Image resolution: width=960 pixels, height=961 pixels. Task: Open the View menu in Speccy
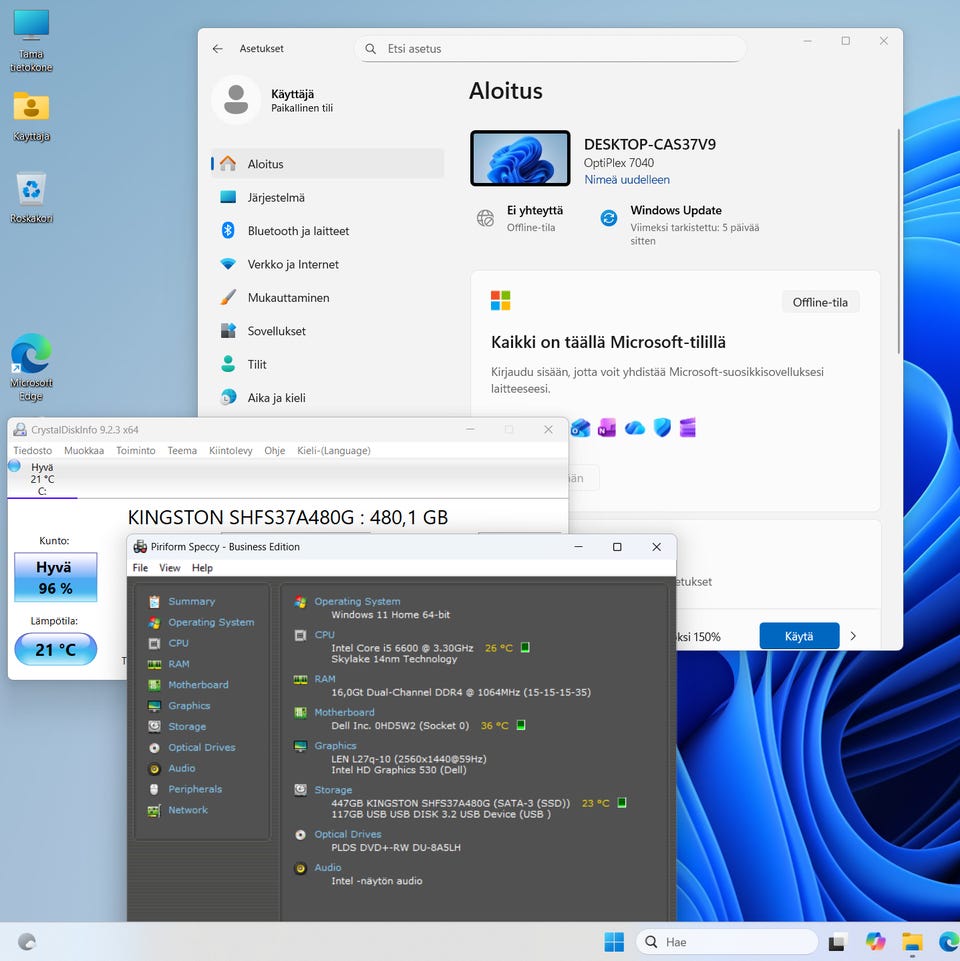coord(170,568)
